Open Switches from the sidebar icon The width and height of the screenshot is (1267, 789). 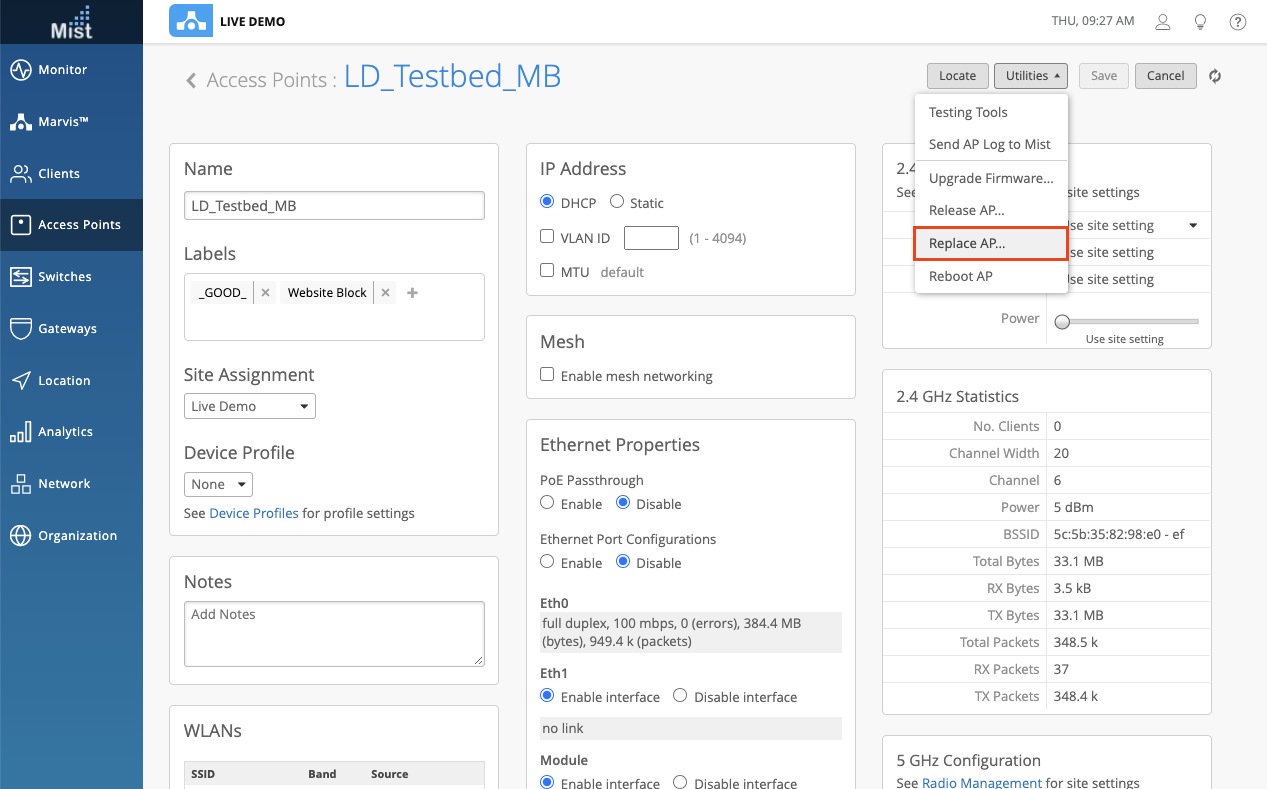click(x=21, y=277)
